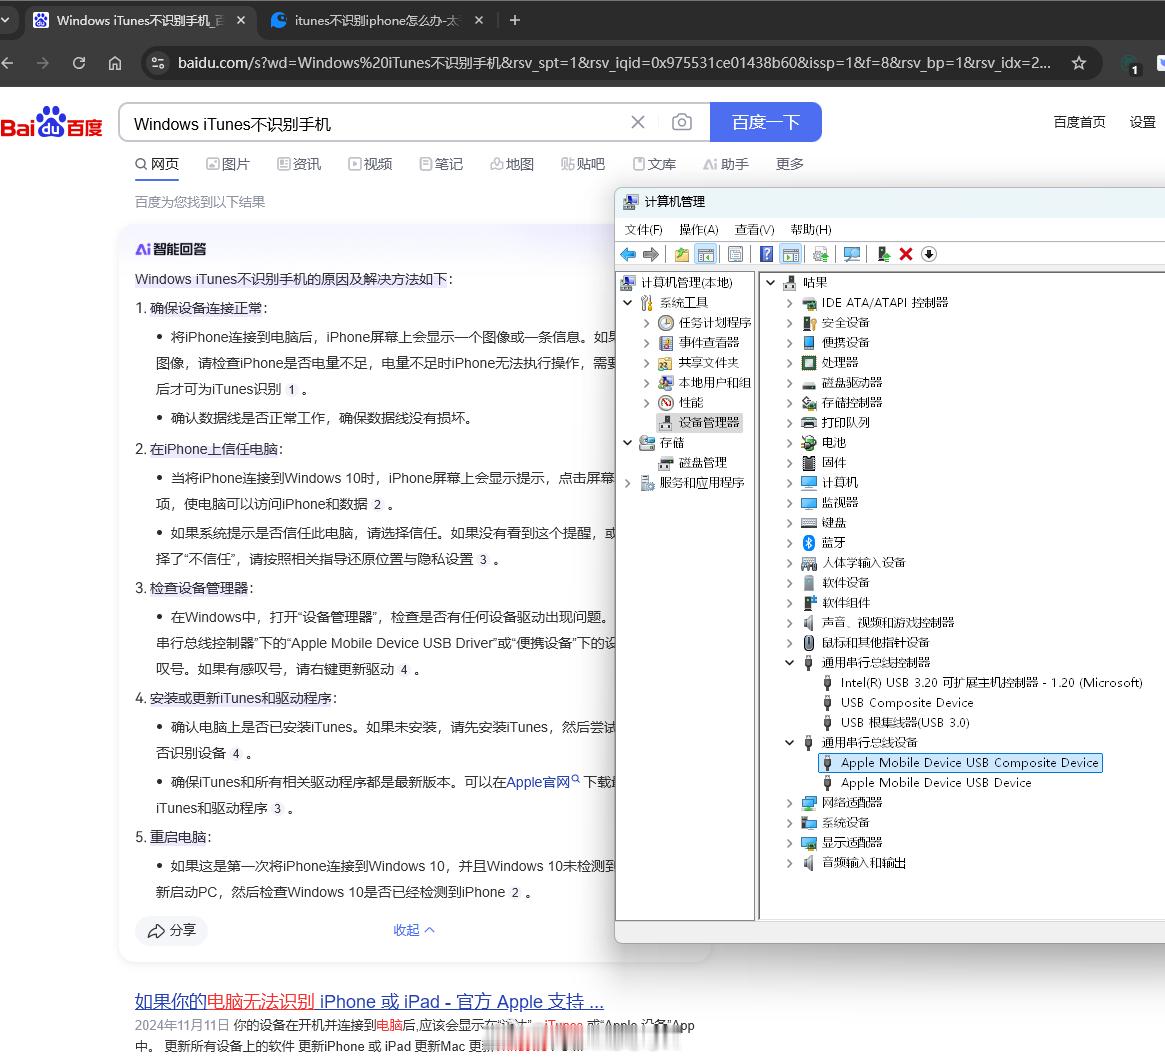
Task: Expand the 网络适配器 category
Action: pos(790,803)
